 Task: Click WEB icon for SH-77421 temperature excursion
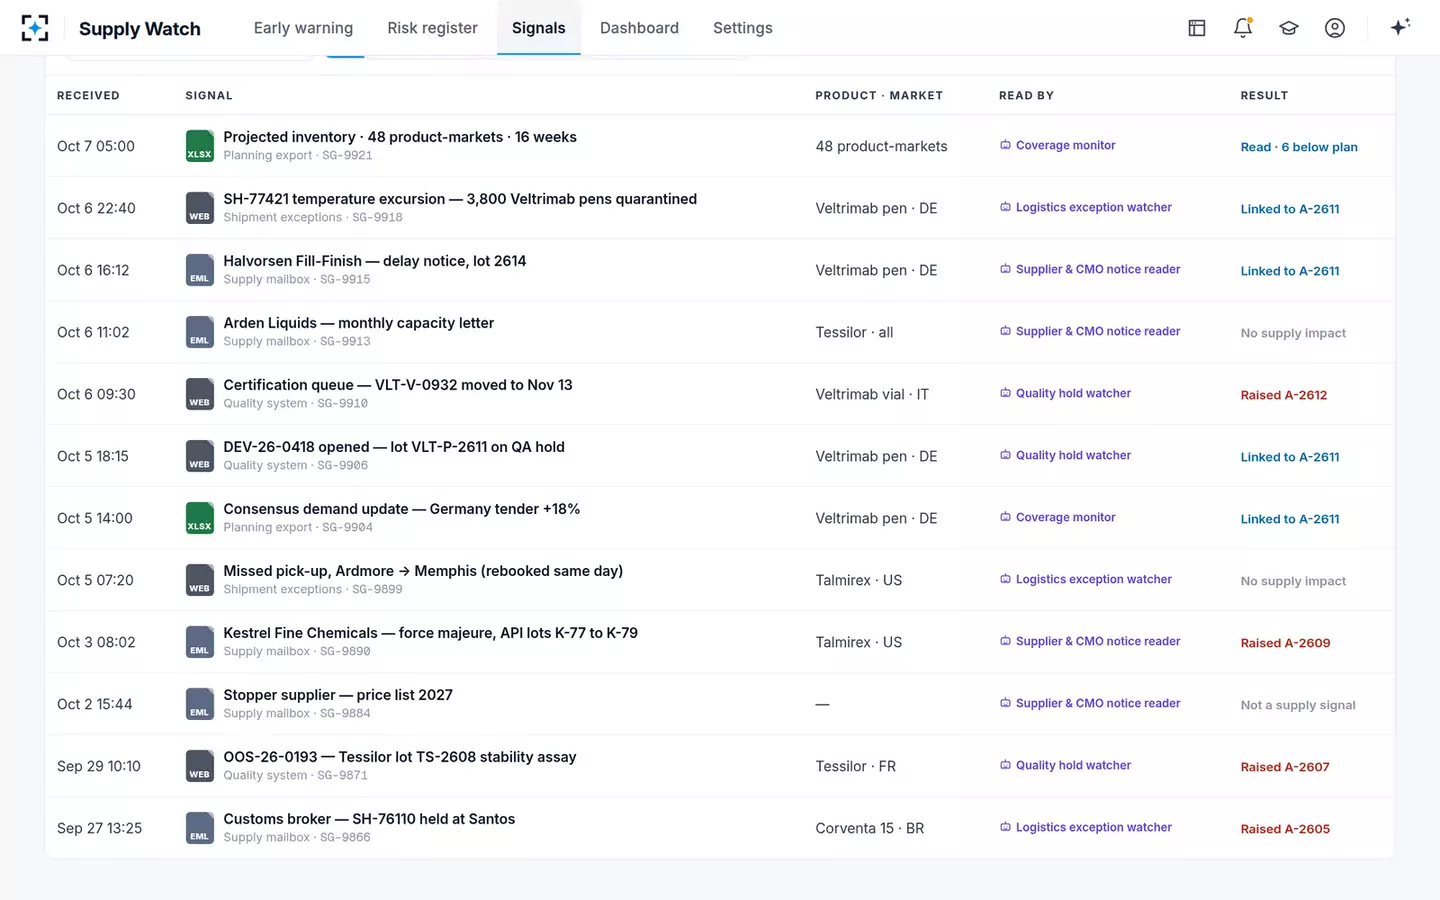click(x=200, y=208)
